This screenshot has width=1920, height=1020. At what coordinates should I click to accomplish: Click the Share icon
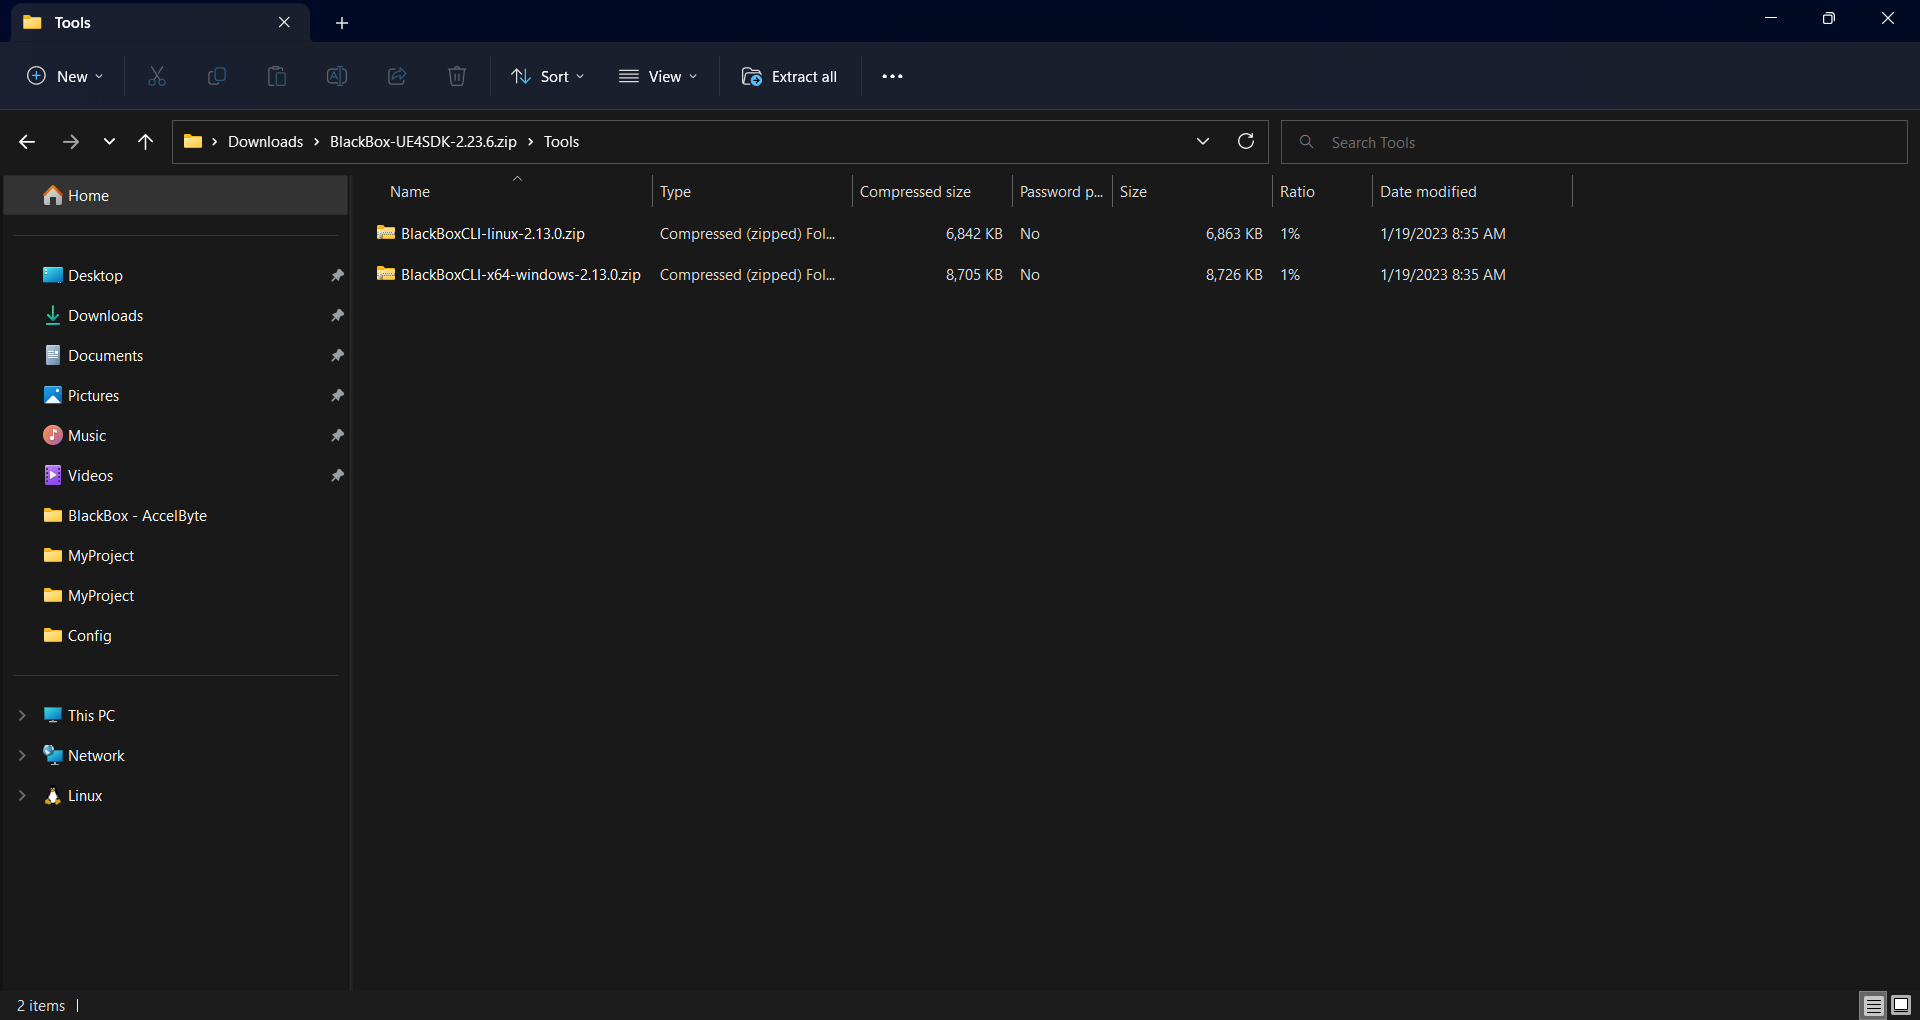[x=397, y=76]
